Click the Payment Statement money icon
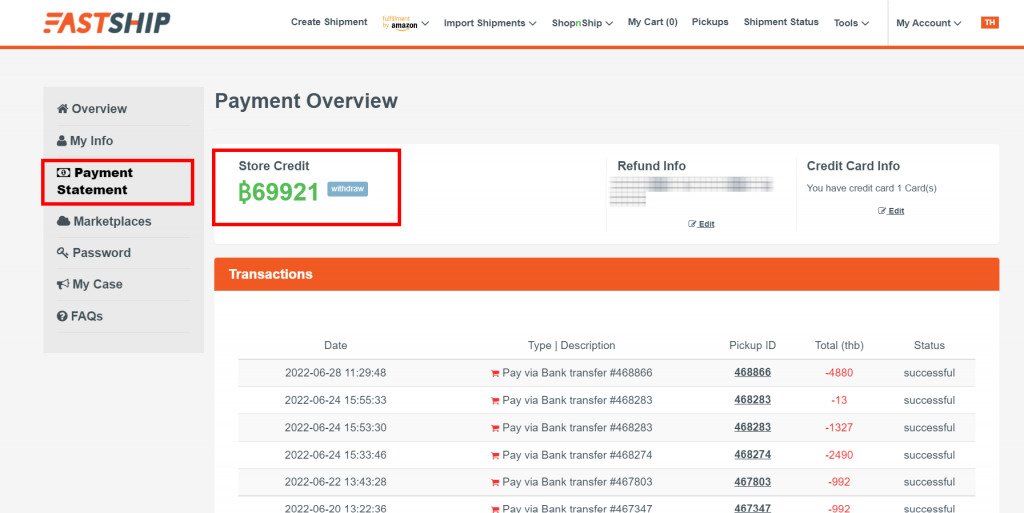Image resolution: width=1024 pixels, height=513 pixels. [x=63, y=173]
